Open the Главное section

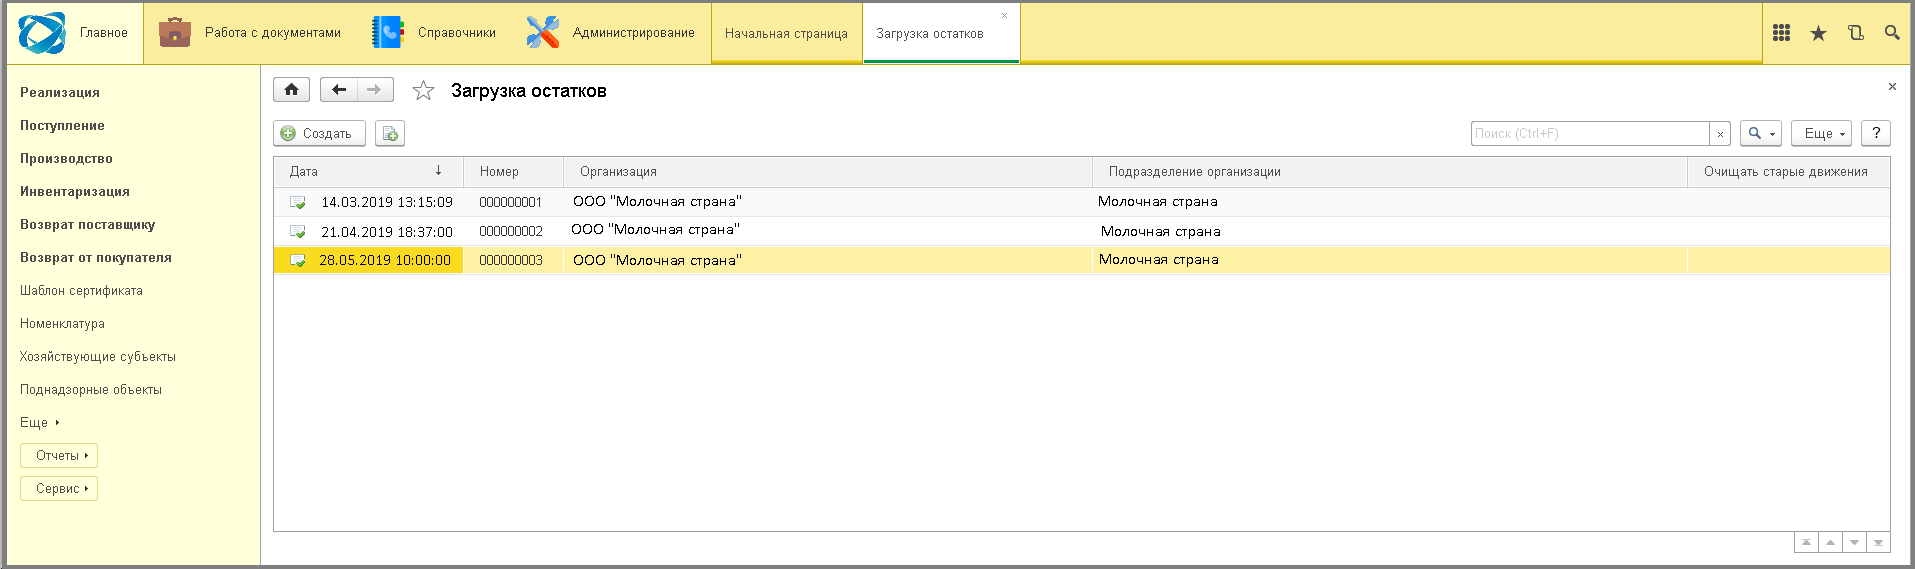(x=74, y=33)
